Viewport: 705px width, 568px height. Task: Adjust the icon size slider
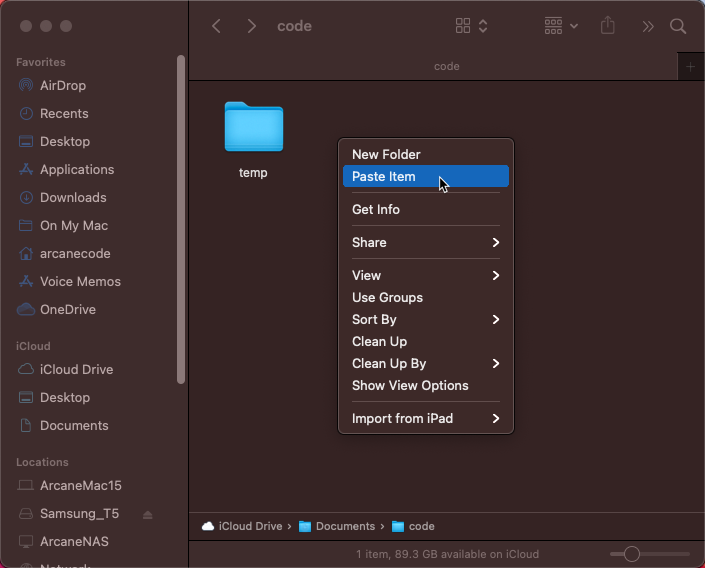[631, 554]
